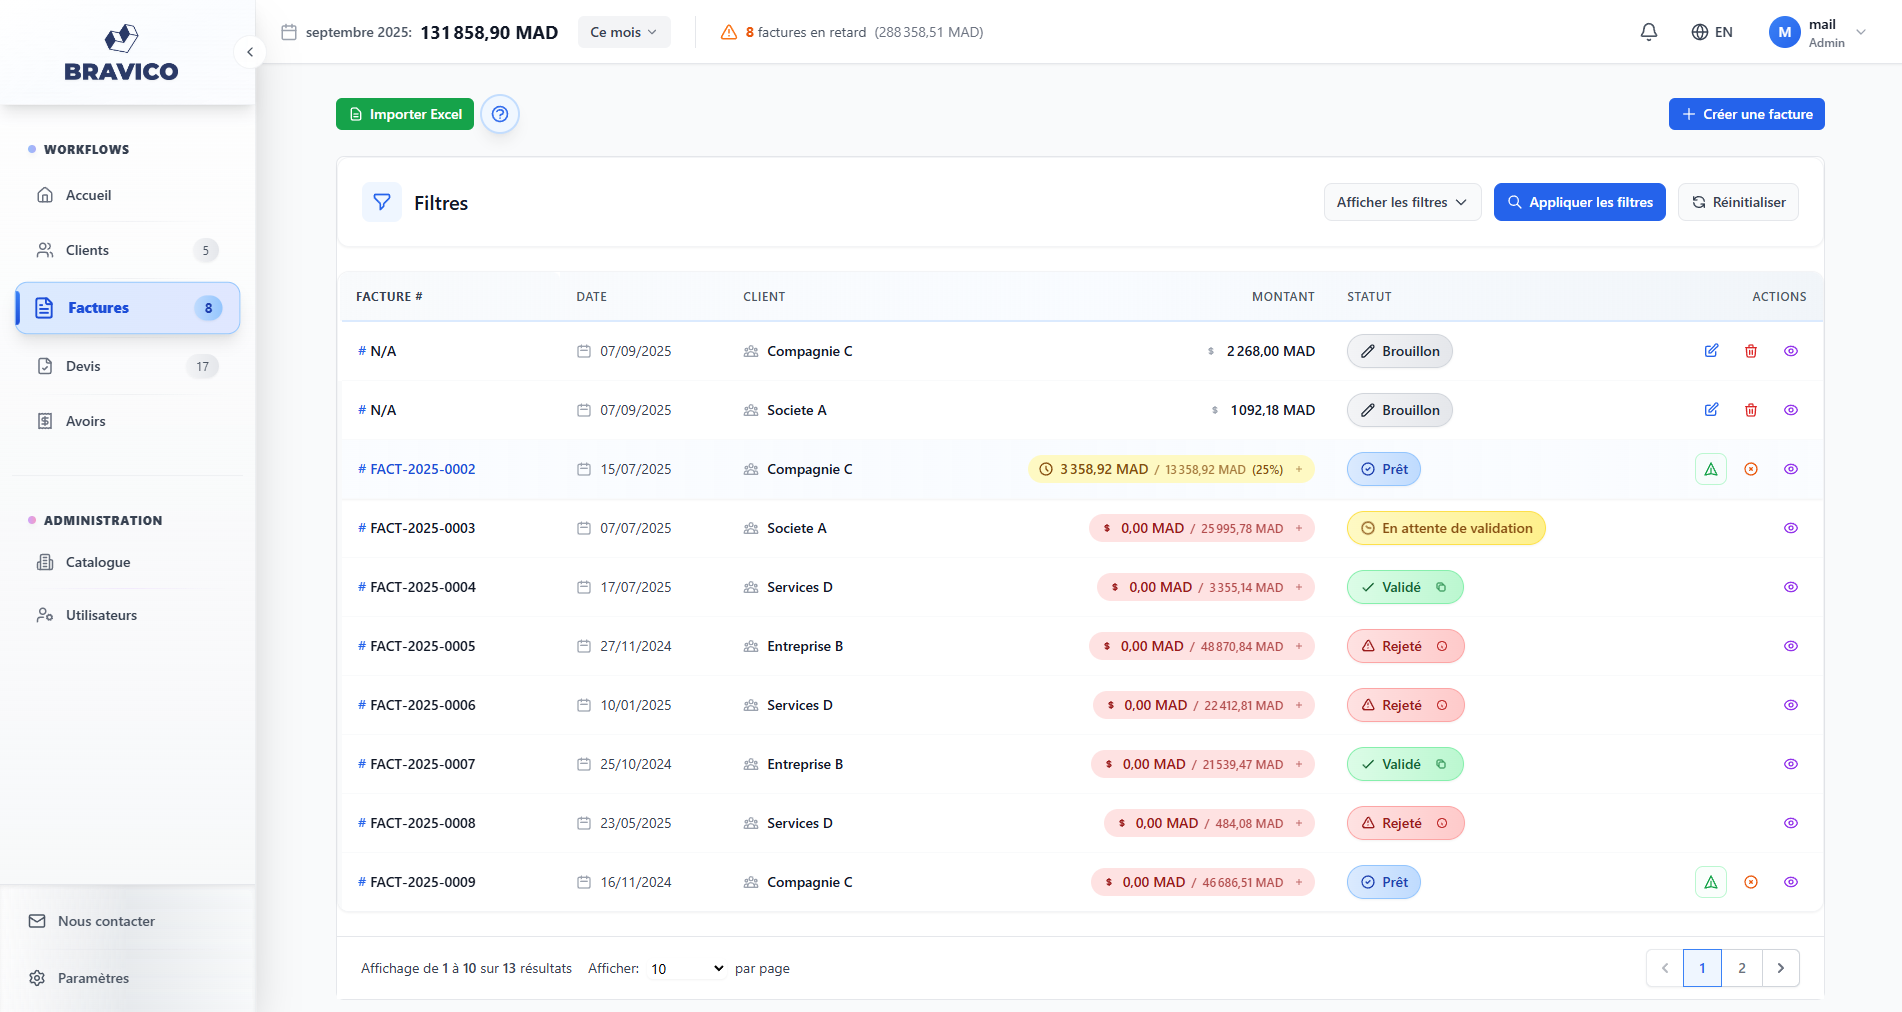Click the Factures sidebar item

[128, 308]
